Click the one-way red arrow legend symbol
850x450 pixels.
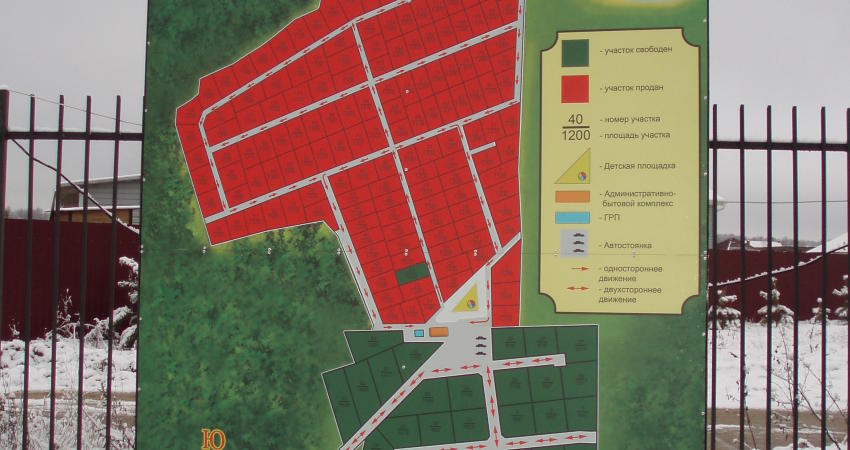580,269
